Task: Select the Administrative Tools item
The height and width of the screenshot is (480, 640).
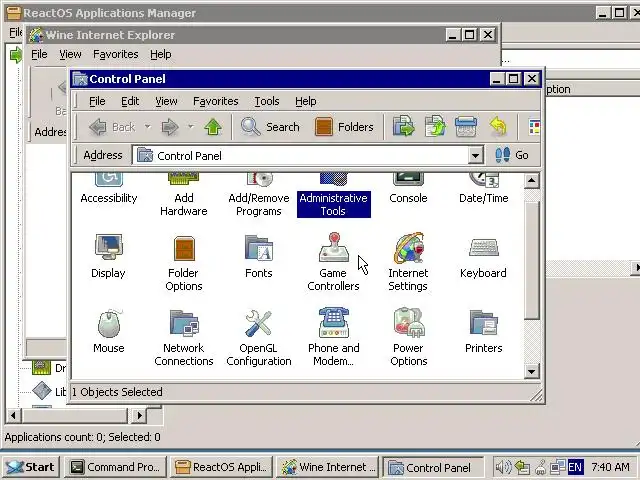Action: pos(333,196)
